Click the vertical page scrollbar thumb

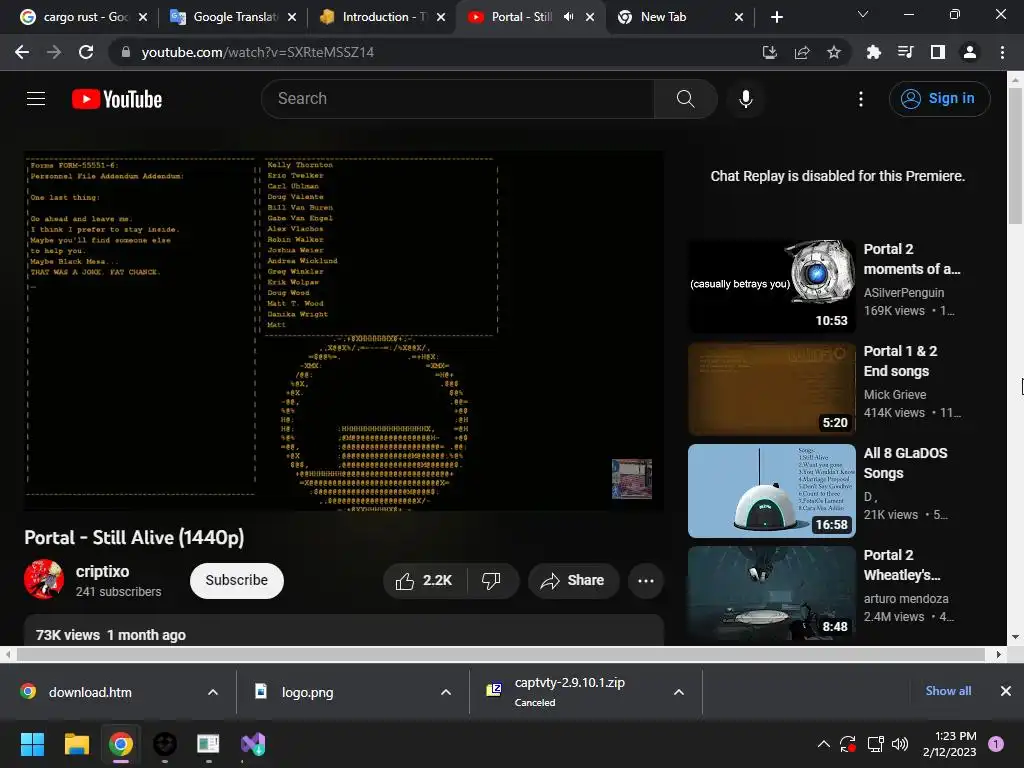tap(1015, 156)
